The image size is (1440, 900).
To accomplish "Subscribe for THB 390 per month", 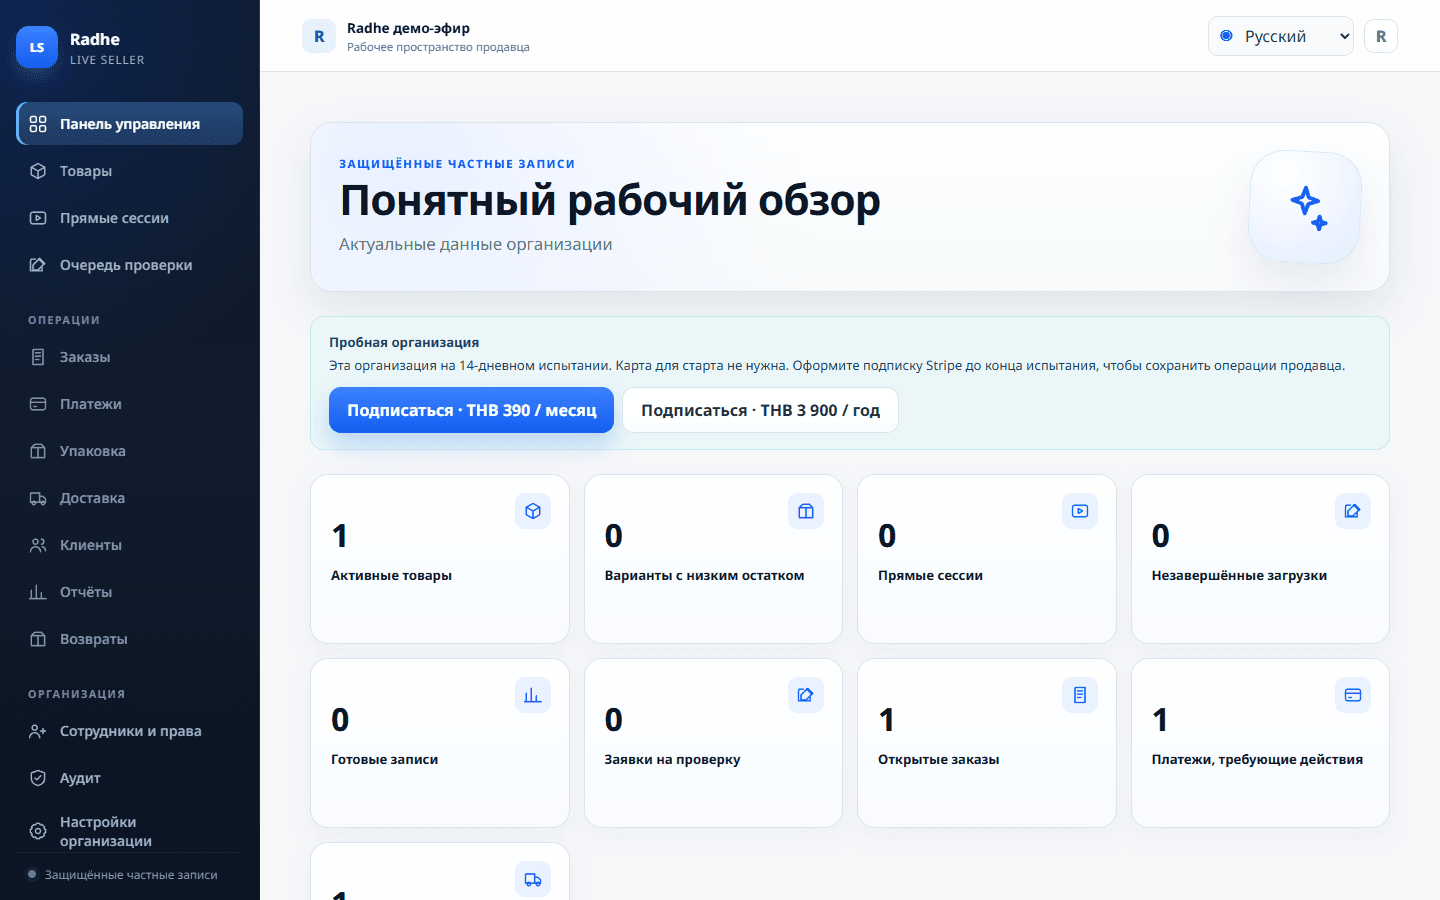I will tap(471, 410).
